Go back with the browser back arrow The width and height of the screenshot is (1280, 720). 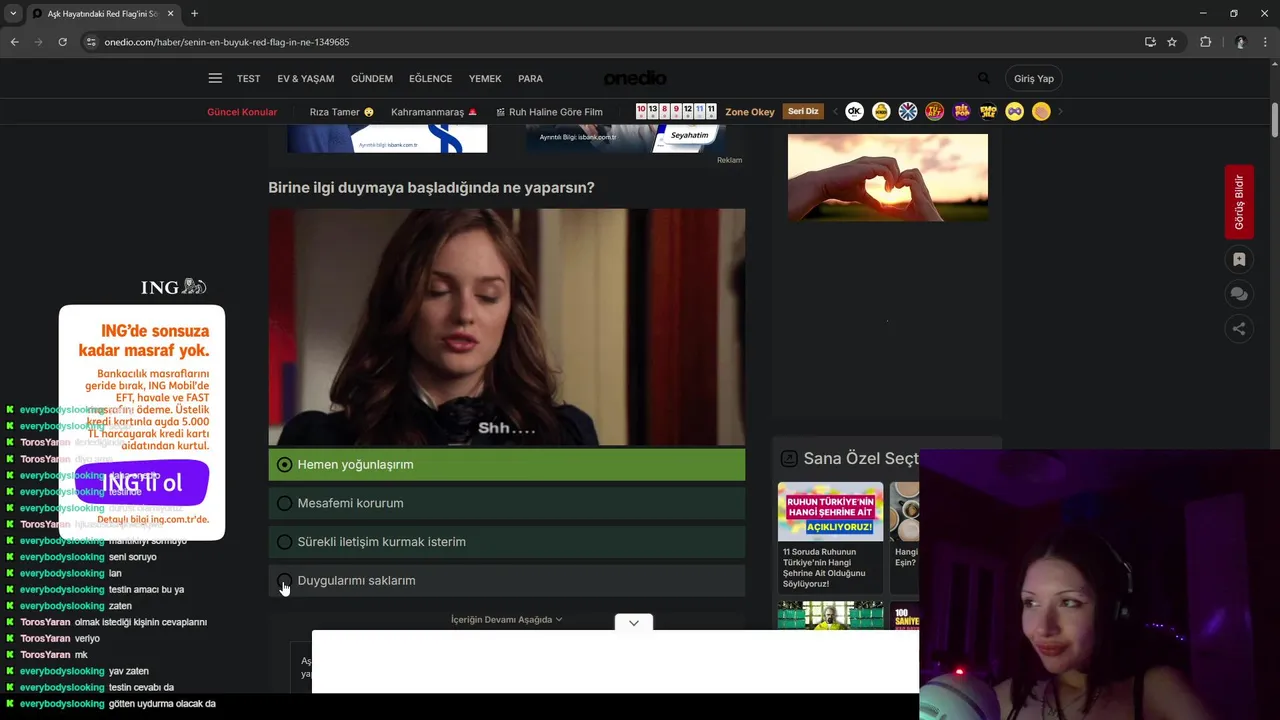pyautogui.click(x=14, y=42)
